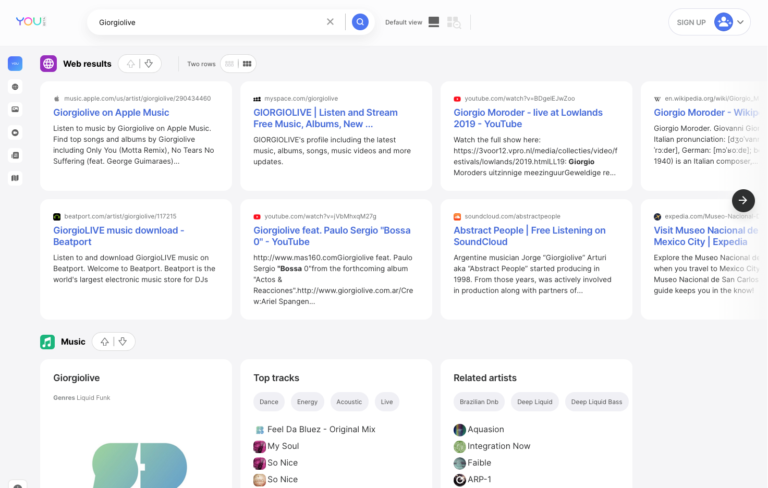Filter top tracks by Energy
Image resolution: width=768 pixels, height=488 pixels.
click(x=307, y=402)
